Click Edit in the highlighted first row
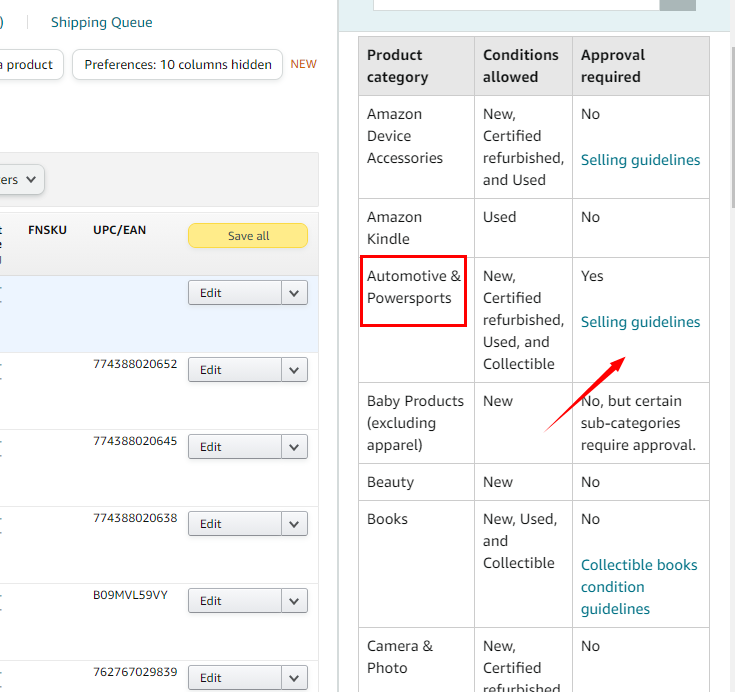The width and height of the screenshot is (735, 692). point(234,293)
